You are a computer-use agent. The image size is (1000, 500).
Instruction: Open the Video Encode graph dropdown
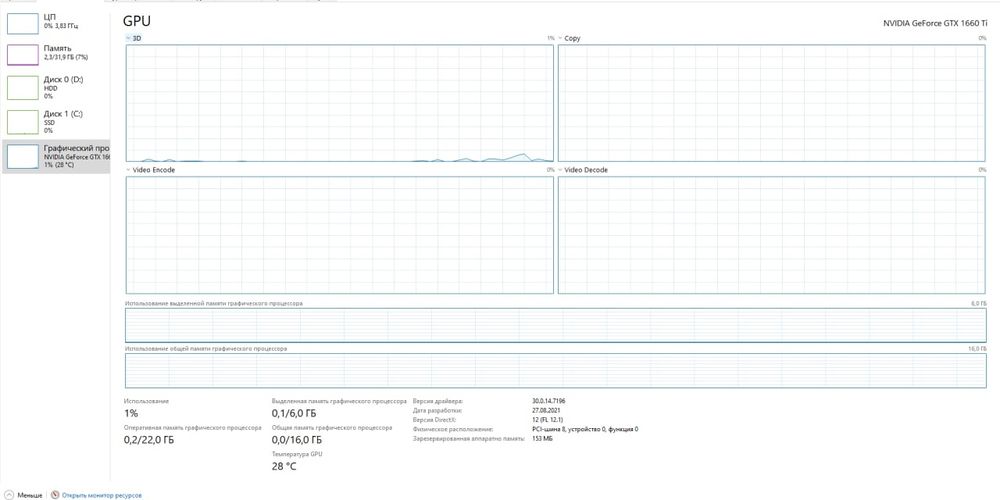pos(128,170)
